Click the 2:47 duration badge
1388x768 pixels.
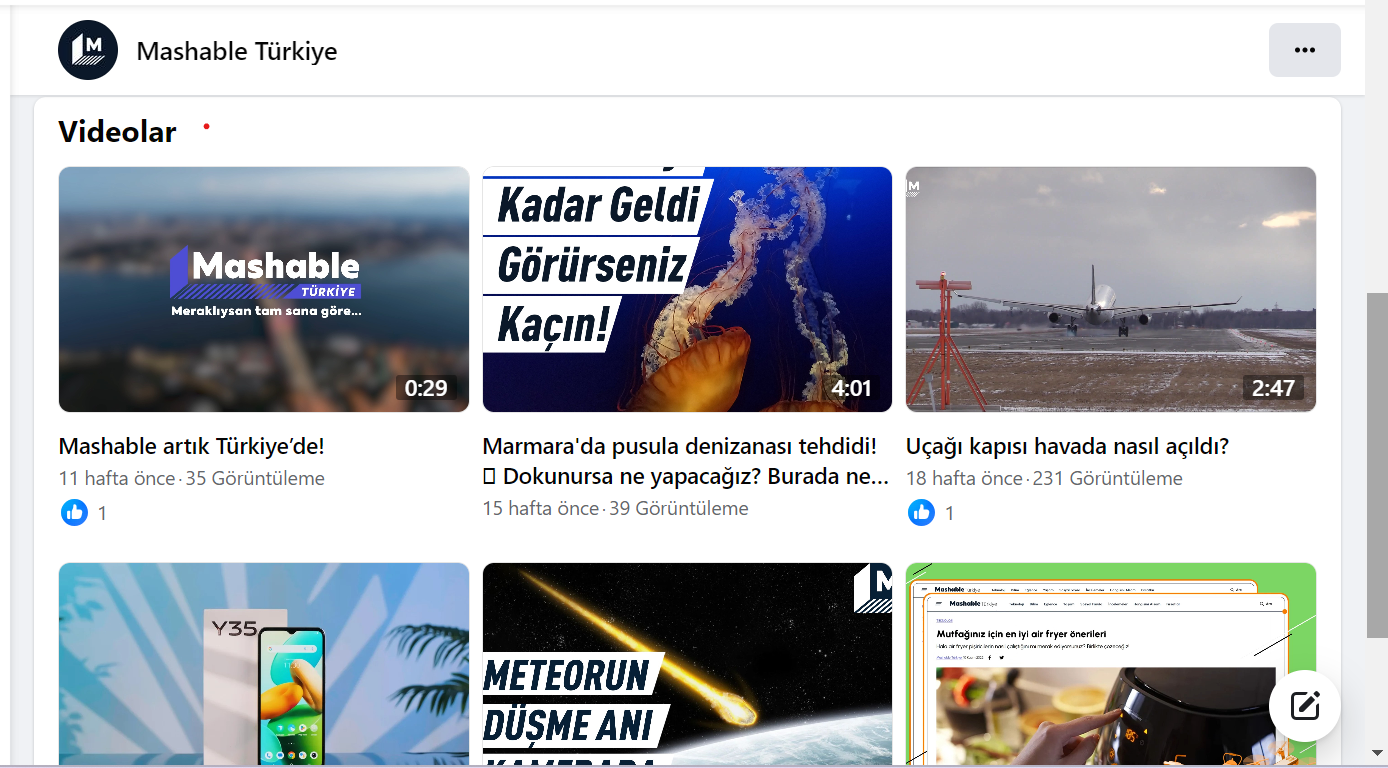pyautogui.click(x=1273, y=388)
